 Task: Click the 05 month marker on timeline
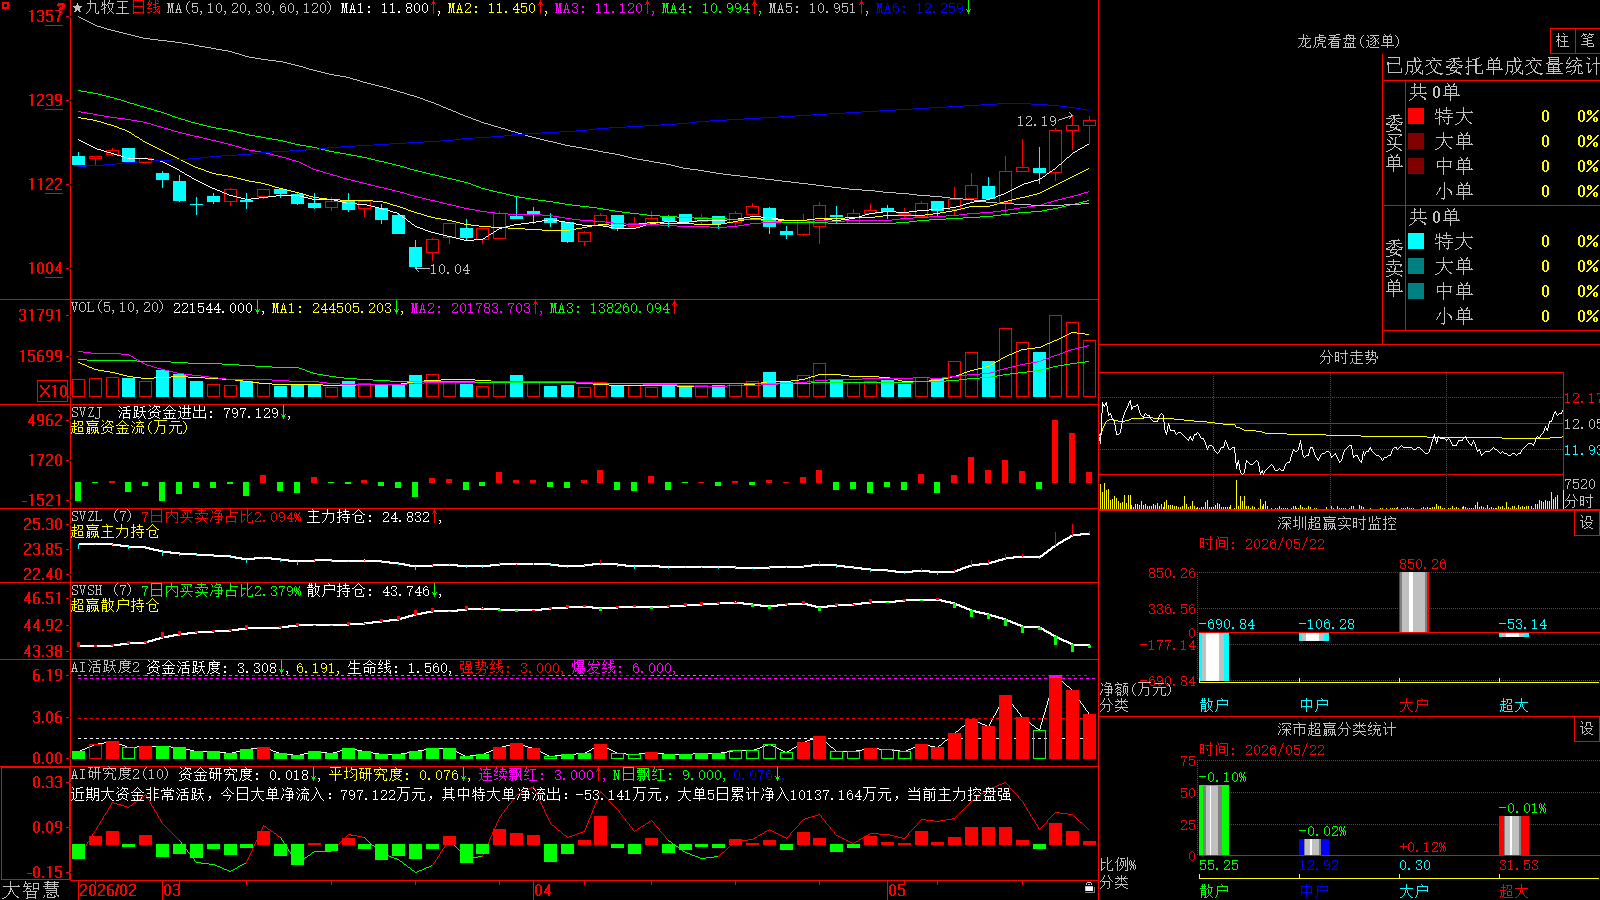[897, 890]
